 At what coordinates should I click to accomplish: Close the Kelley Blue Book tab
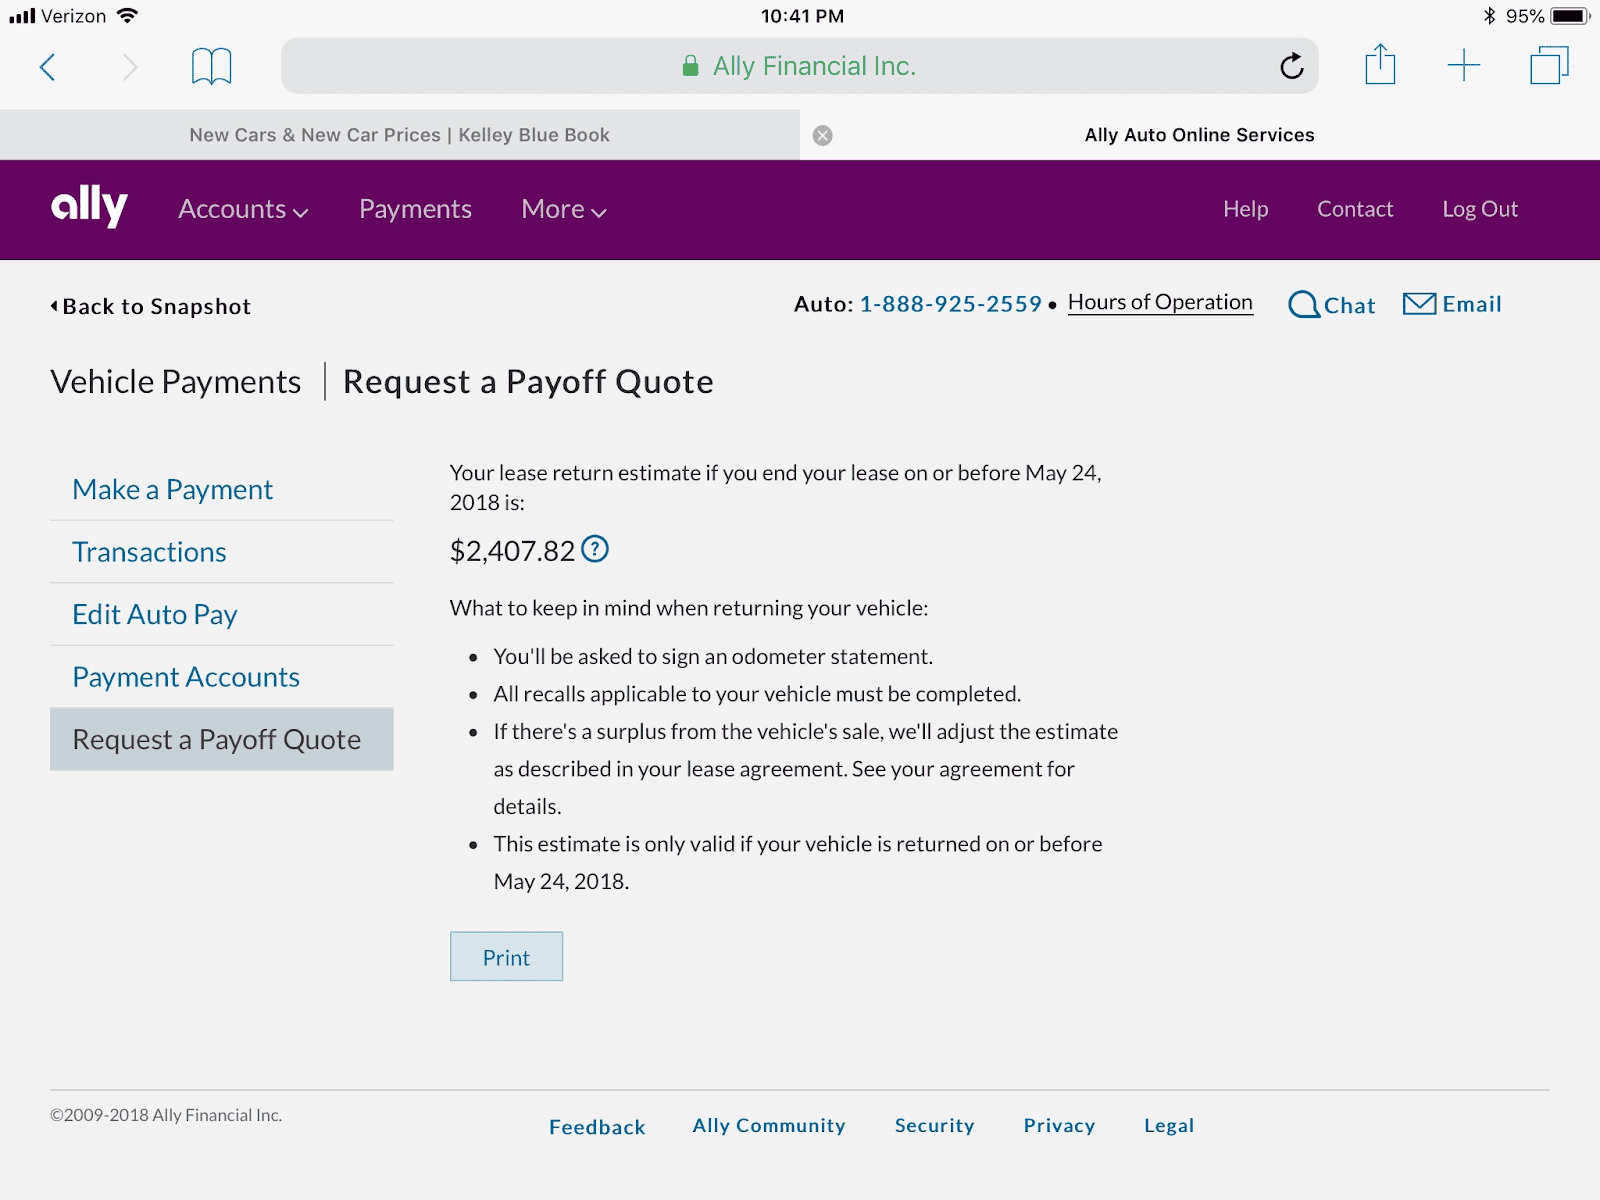click(x=822, y=134)
